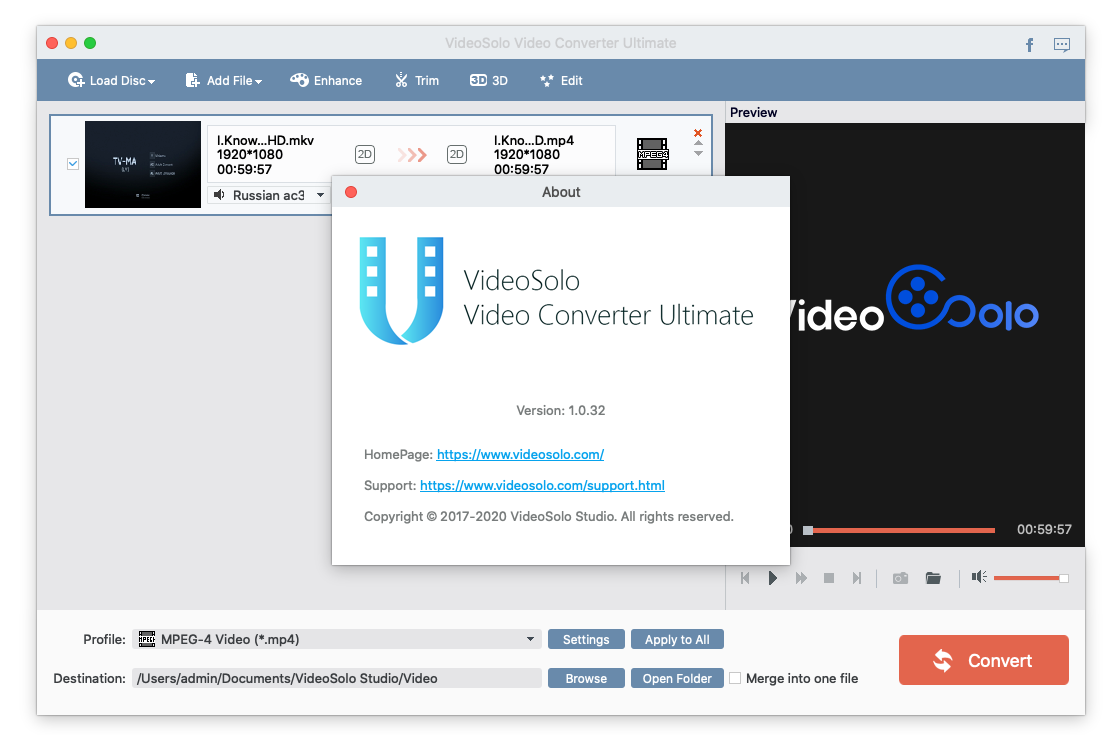Click the MPEG4 output format icon

[652, 153]
